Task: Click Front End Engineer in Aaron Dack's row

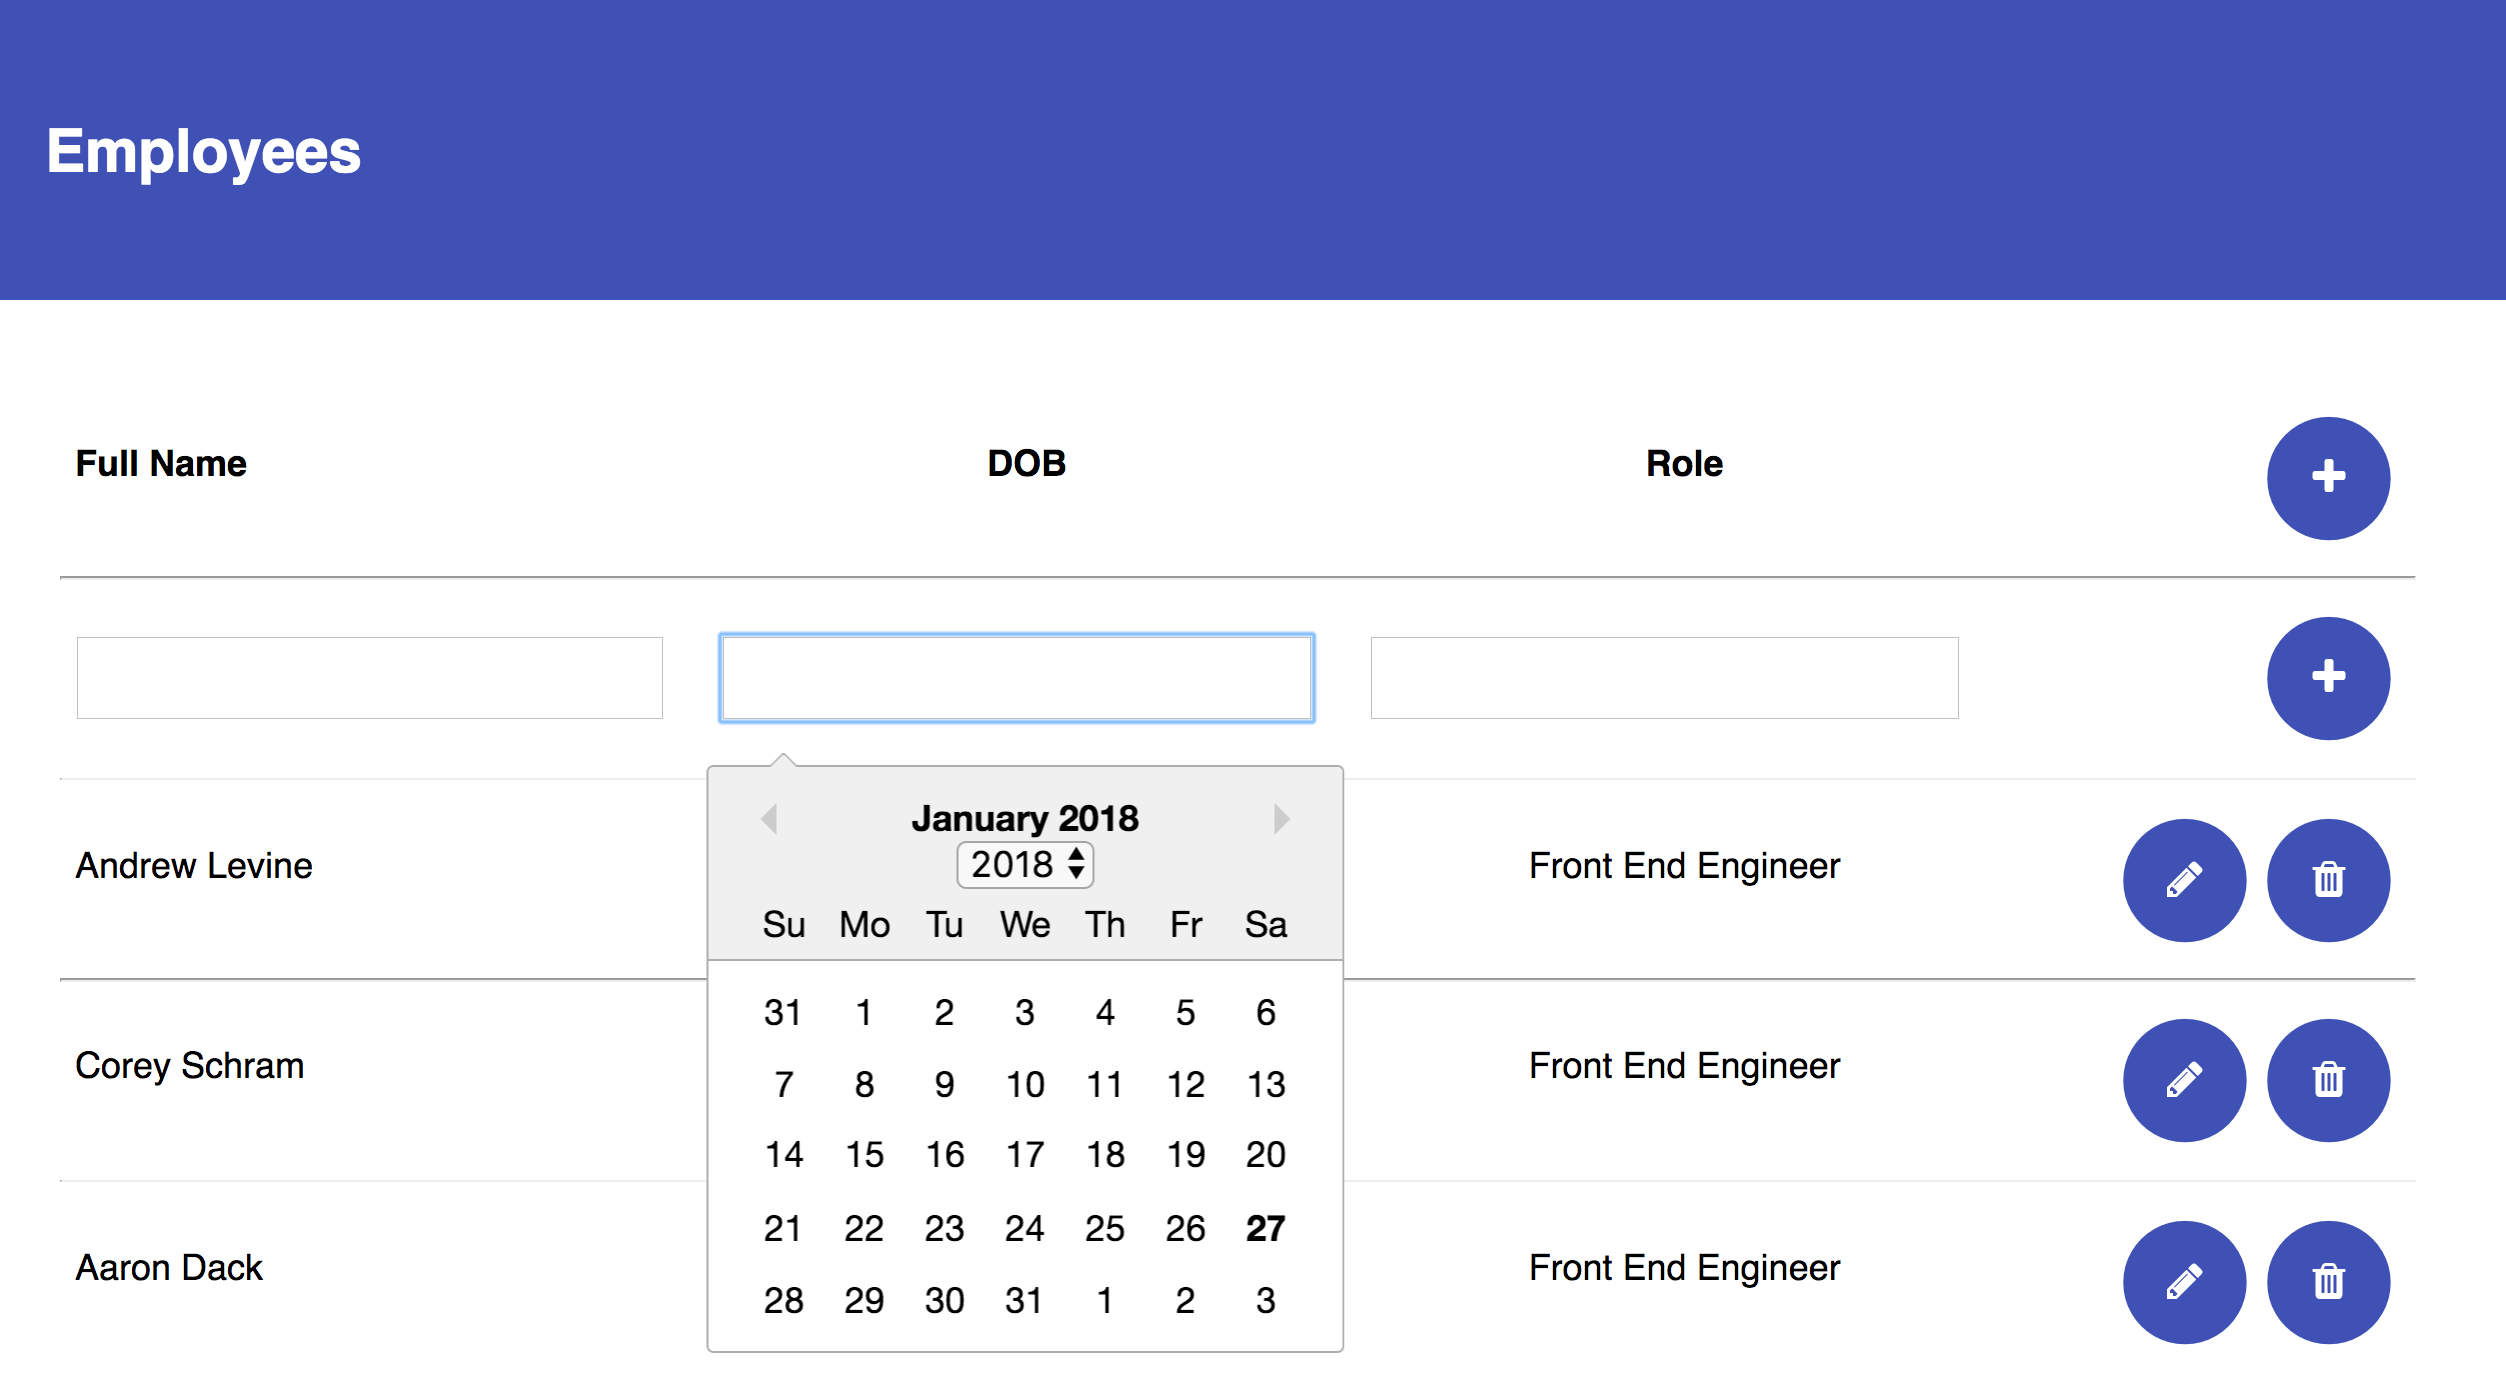Action: click(1684, 1267)
